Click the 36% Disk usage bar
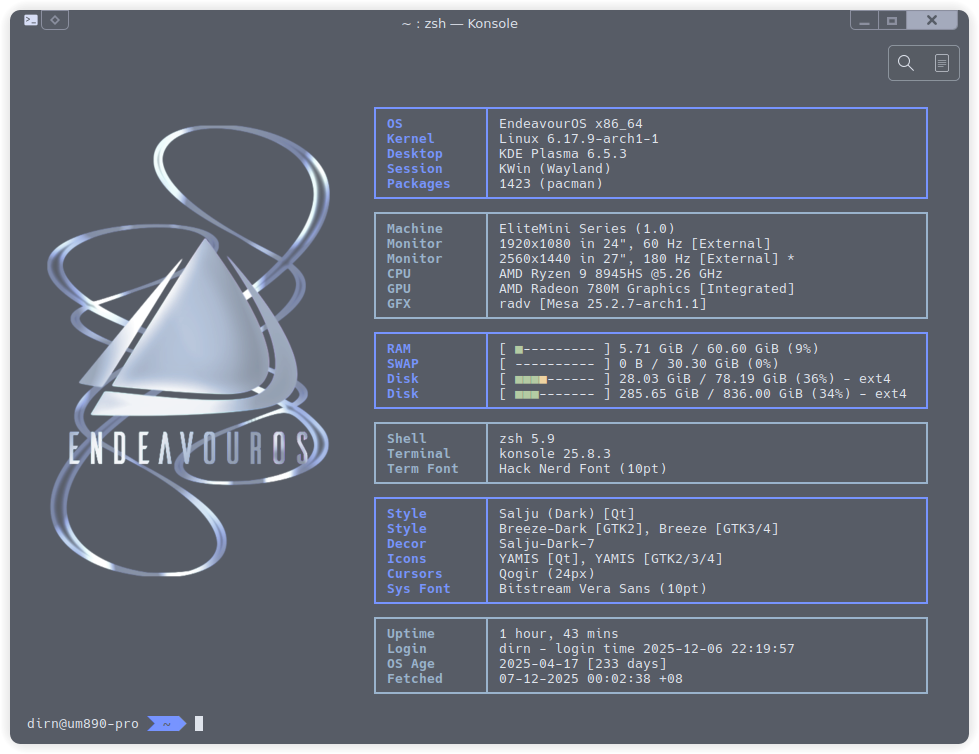979x754 pixels. 555,379
